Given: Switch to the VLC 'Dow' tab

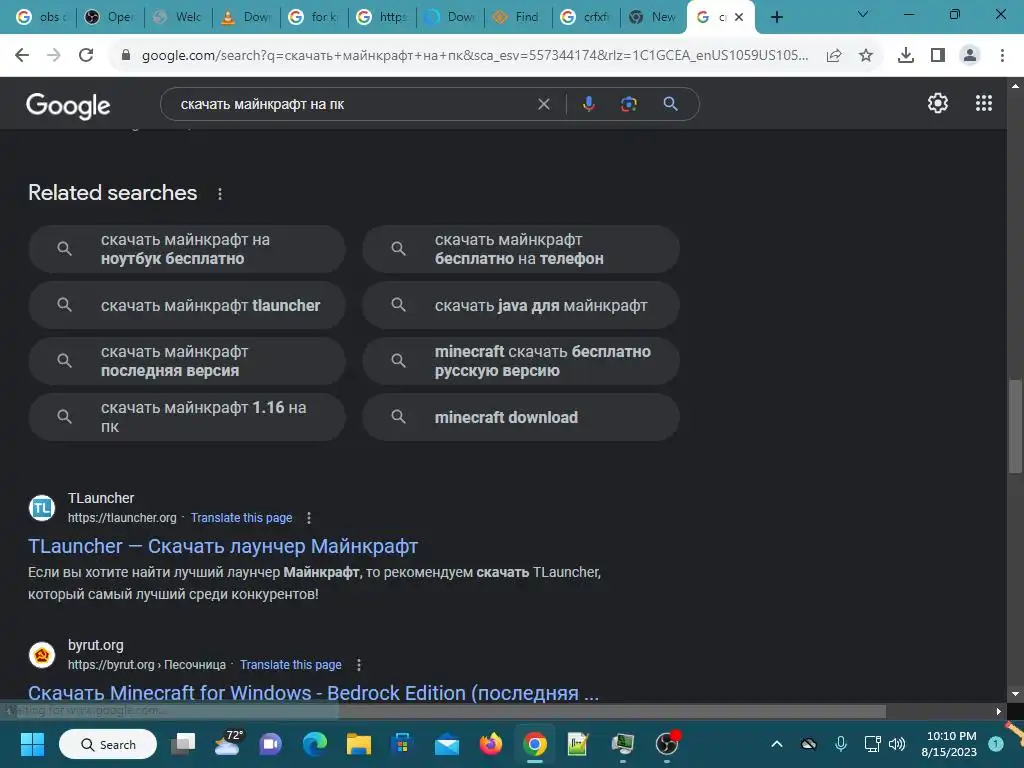Looking at the screenshot, I should [247, 17].
